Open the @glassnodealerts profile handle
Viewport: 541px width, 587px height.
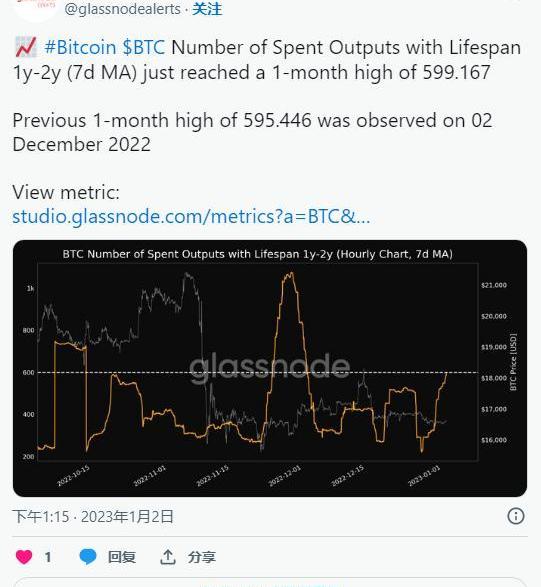[122, 9]
